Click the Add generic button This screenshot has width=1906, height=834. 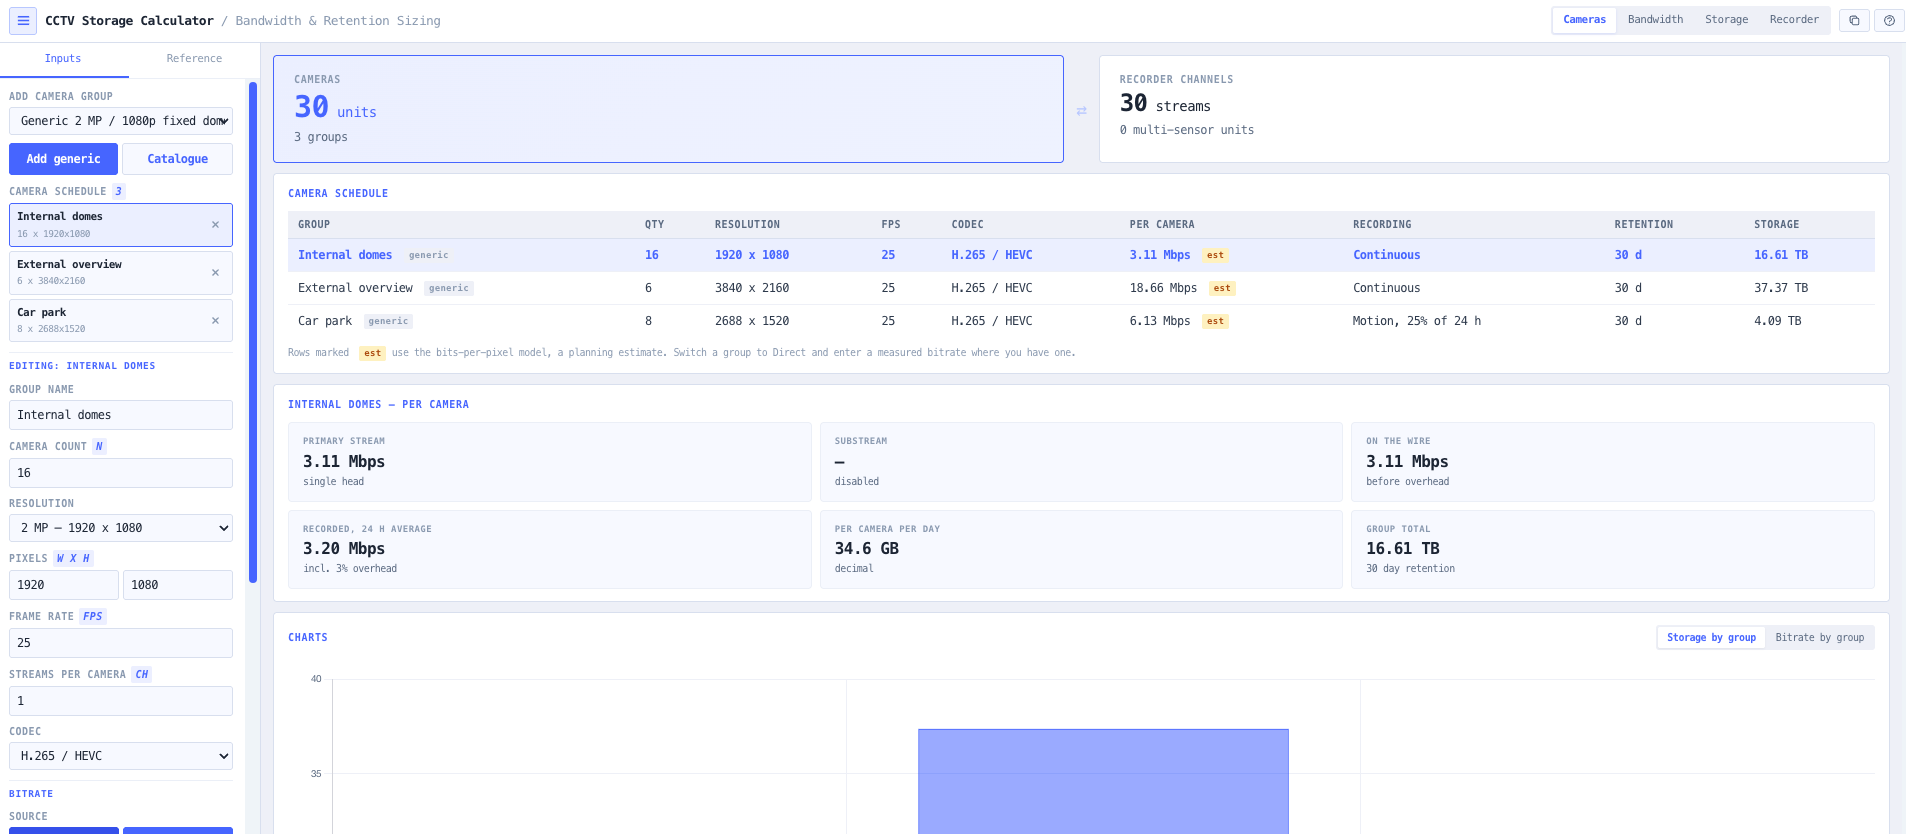[63, 159]
